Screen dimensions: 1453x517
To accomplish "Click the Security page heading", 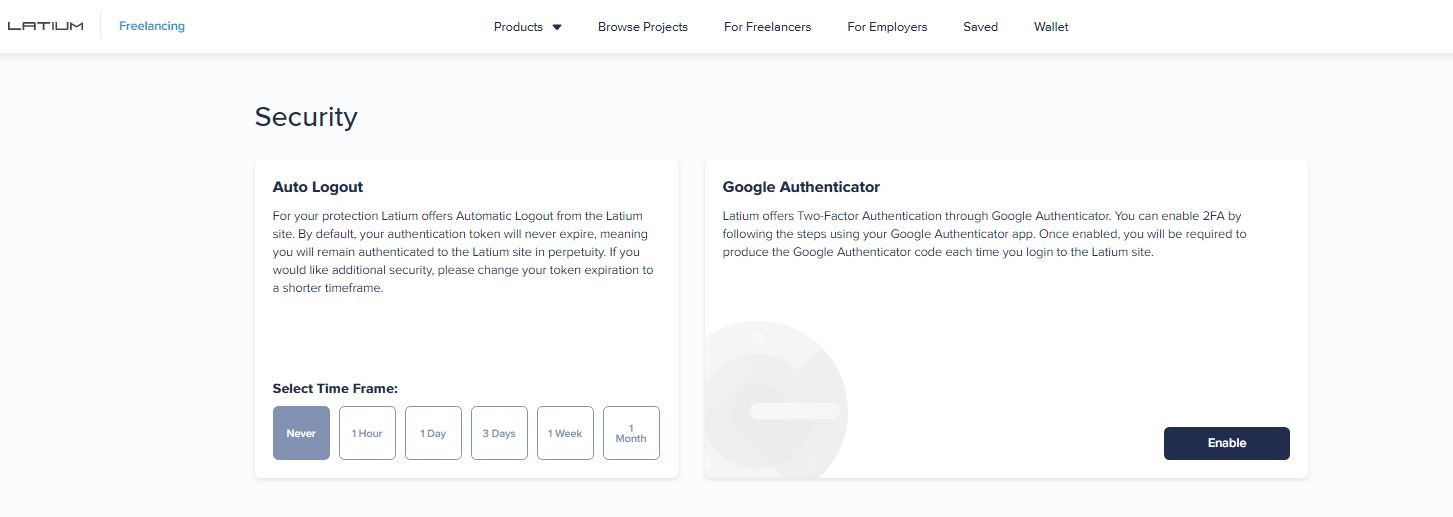I will coord(306,117).
